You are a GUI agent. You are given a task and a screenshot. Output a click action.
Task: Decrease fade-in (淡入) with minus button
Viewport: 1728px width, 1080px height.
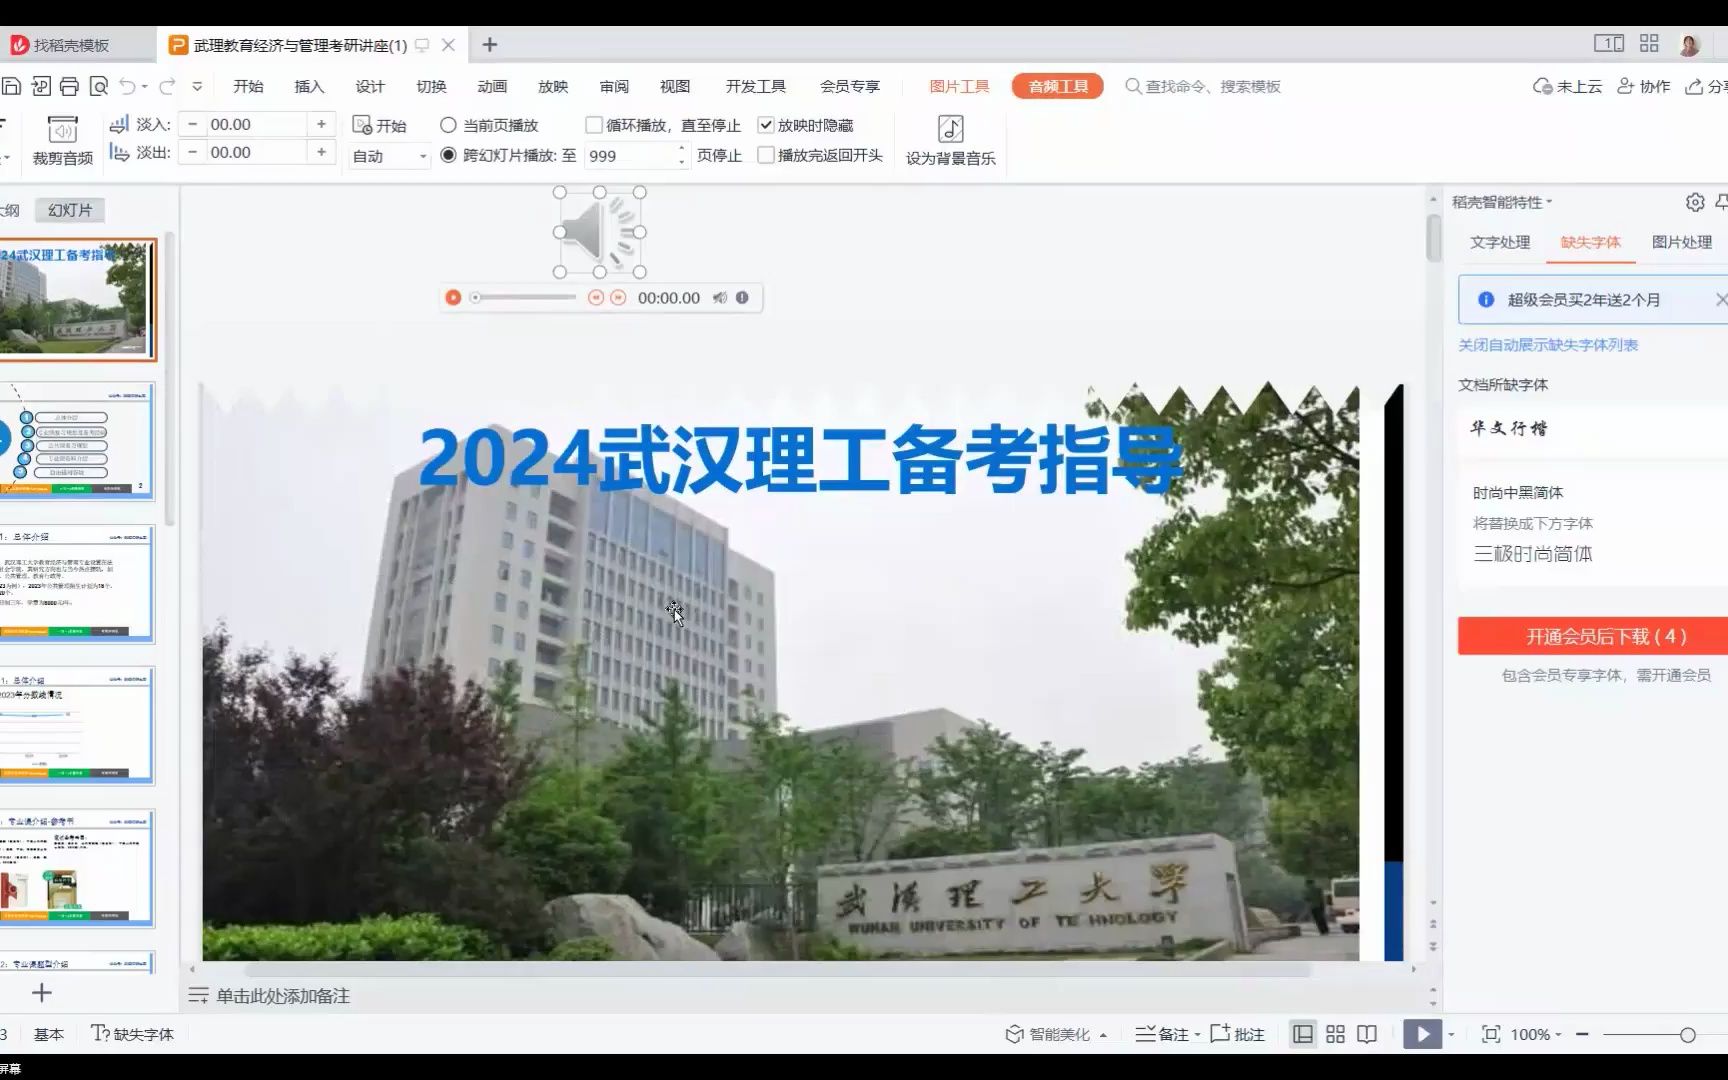pyautogui.click(x=192, y=124)
